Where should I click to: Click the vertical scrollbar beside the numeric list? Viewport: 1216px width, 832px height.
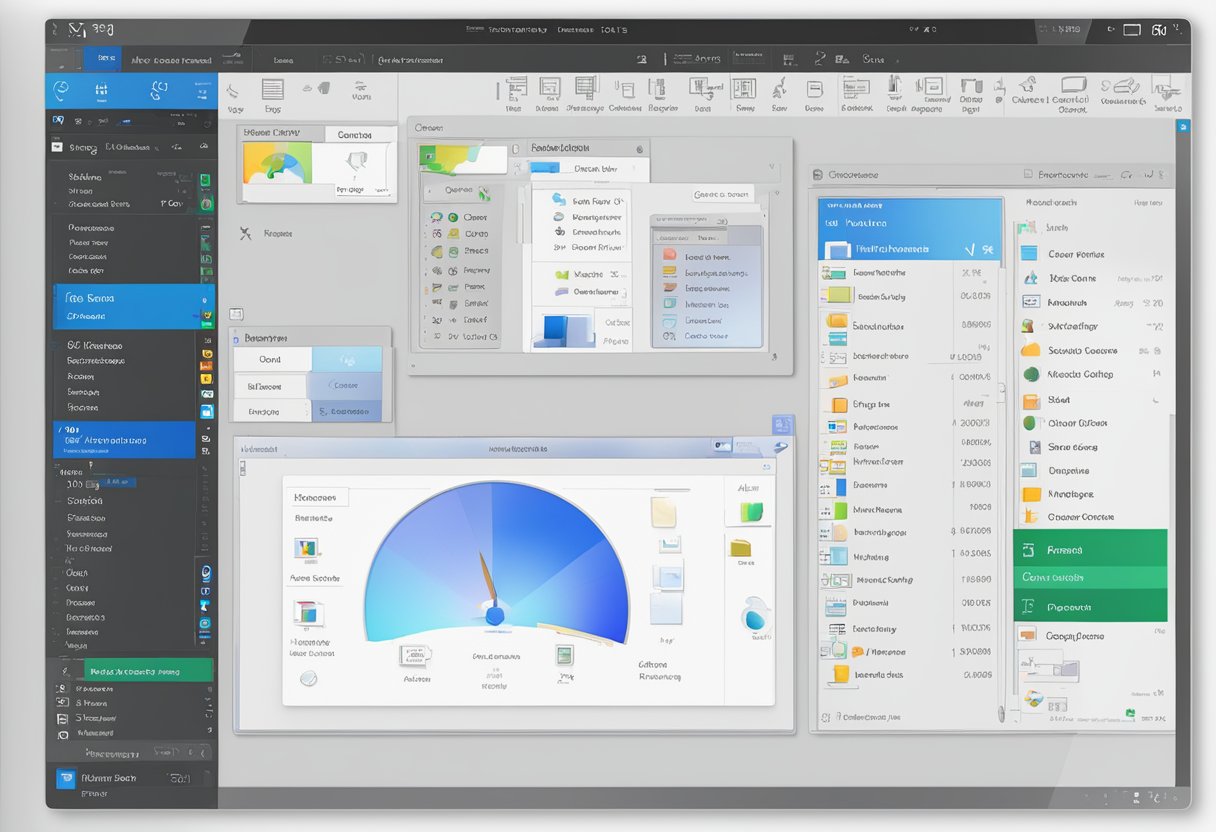(1001, 480)
